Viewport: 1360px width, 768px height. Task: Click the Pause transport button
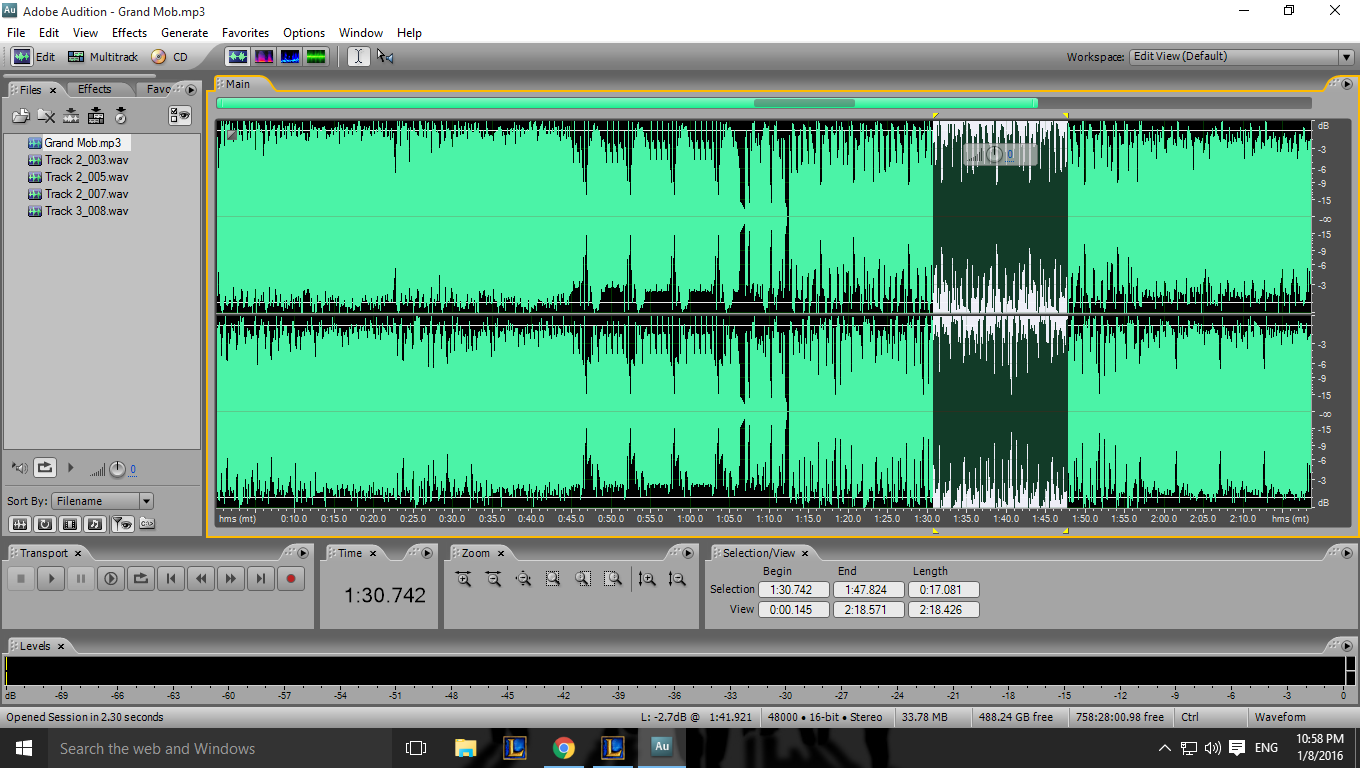coord(81,578)
